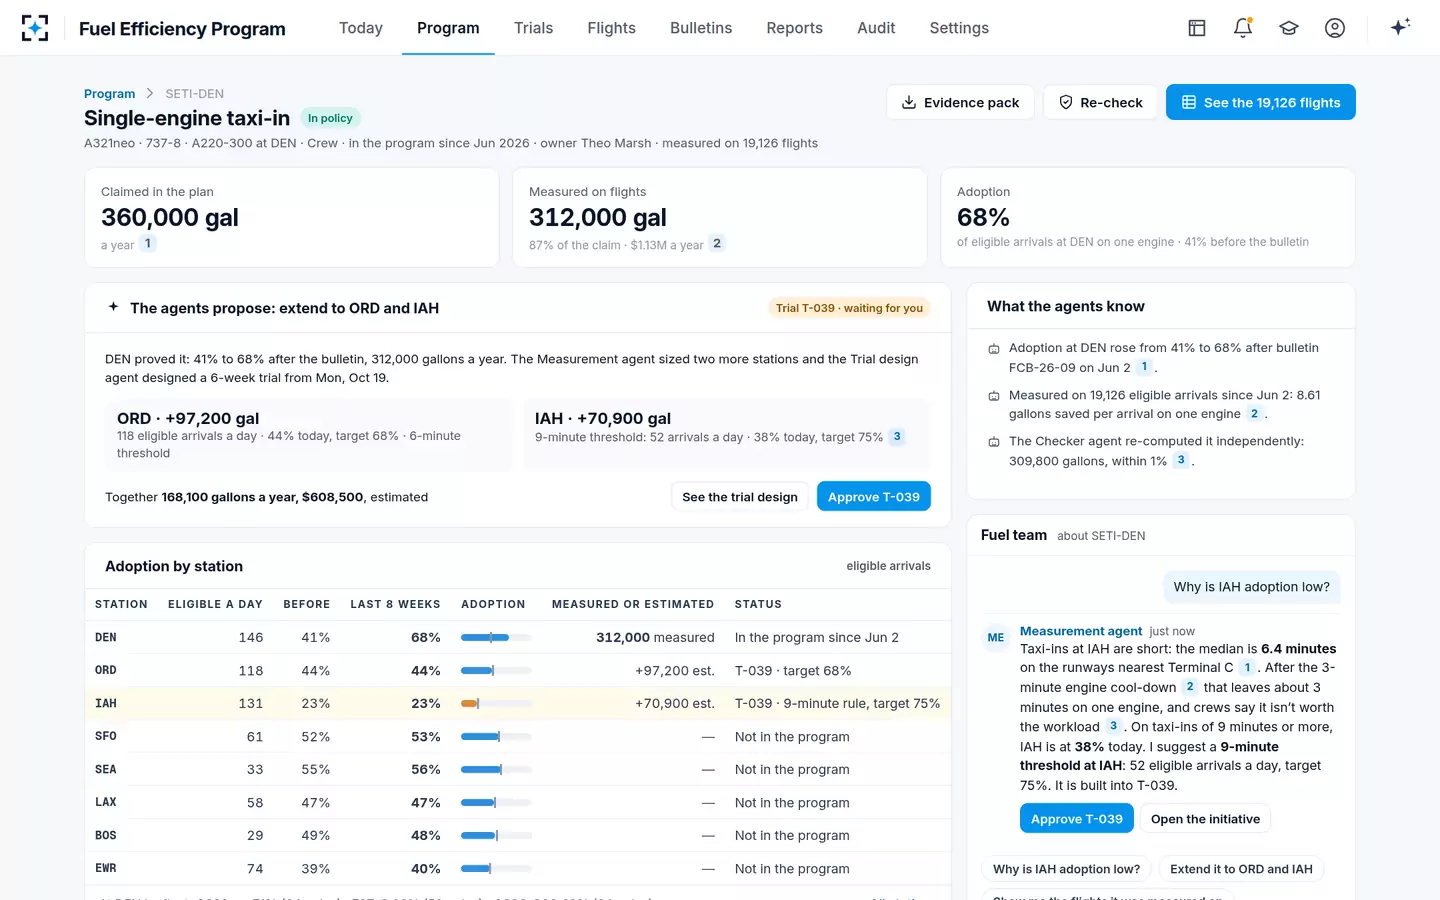
Task: Click the Program breadcrumb link
Action: [x=109, y=94]
